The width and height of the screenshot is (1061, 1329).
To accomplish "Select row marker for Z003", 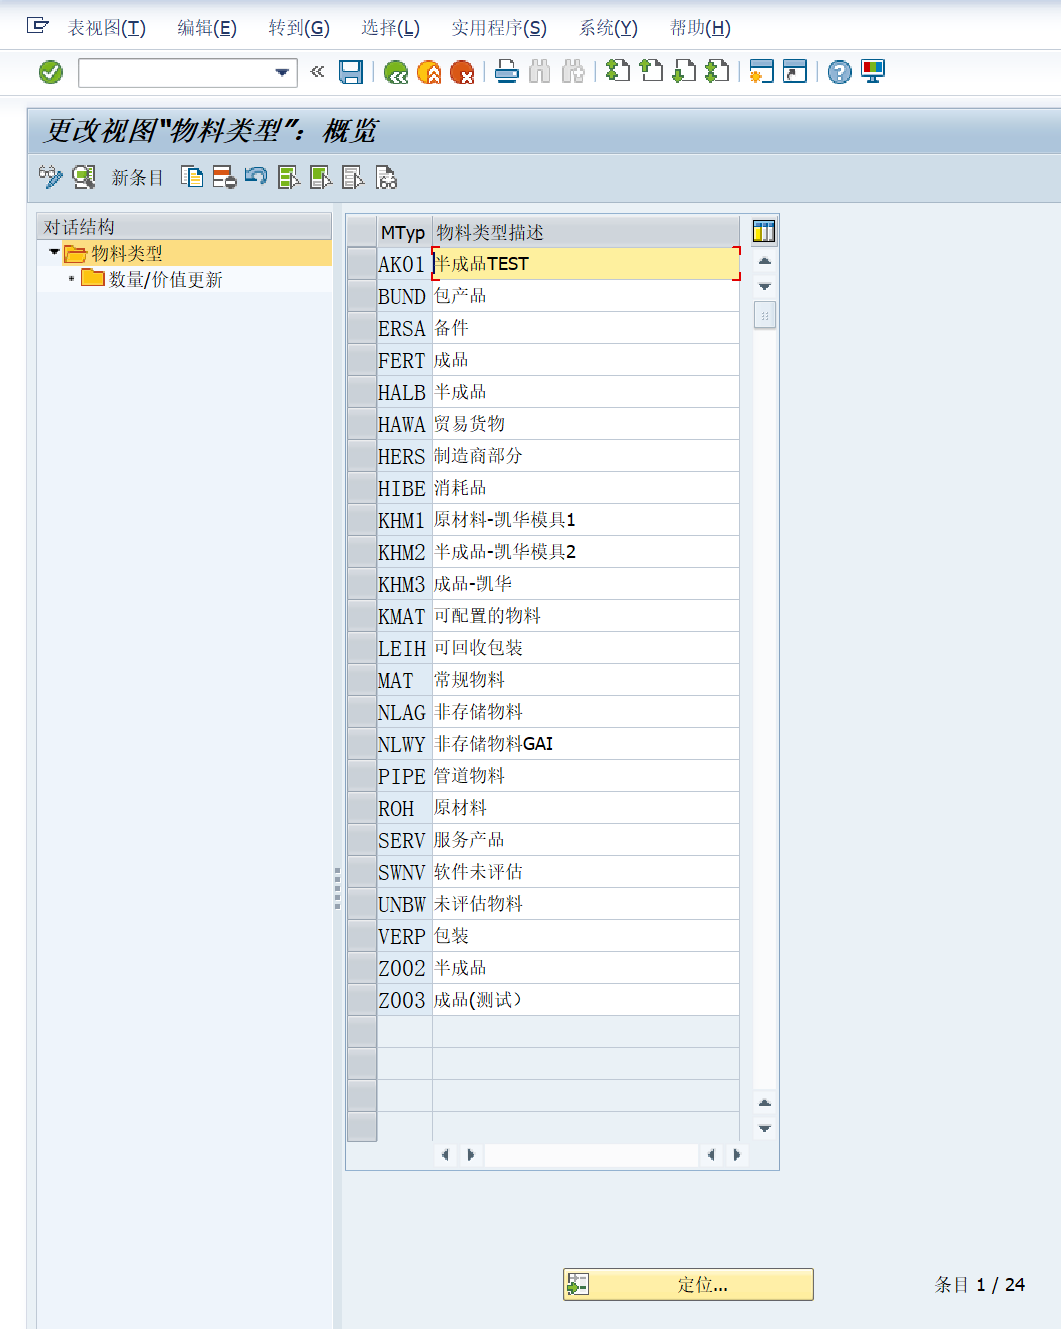I will coord(361,1000).
